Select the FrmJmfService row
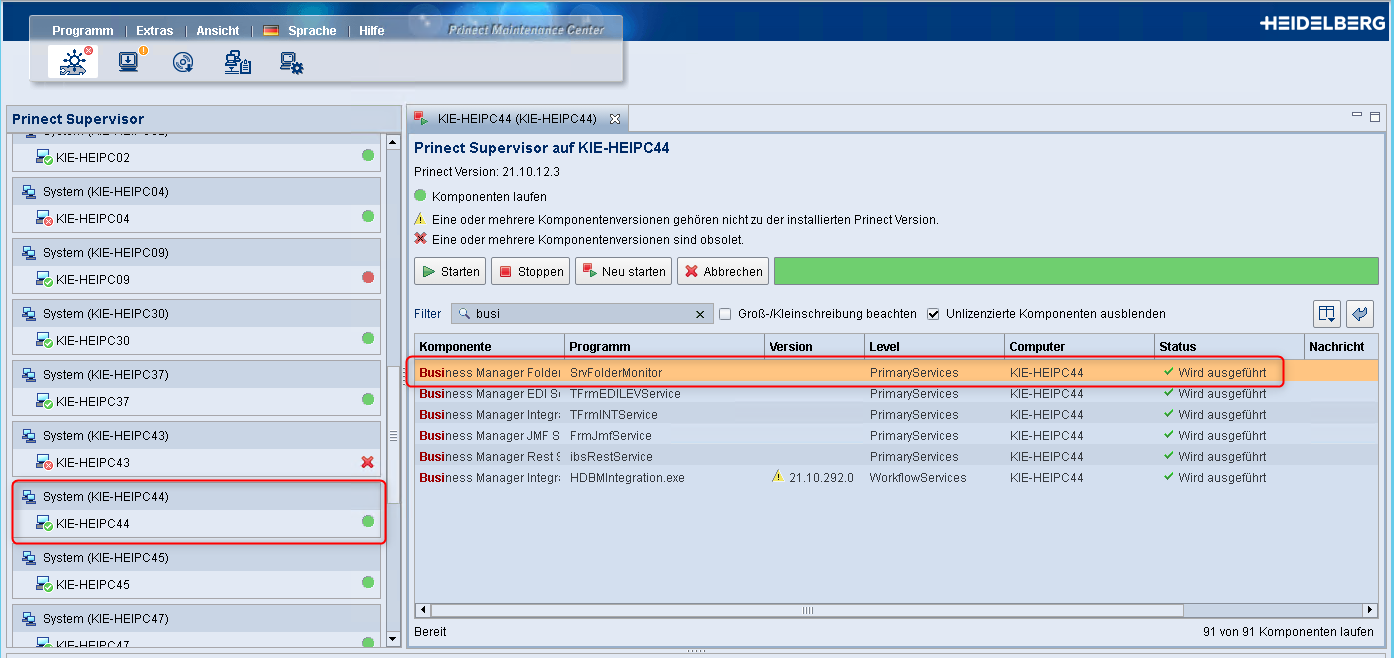The image size is (1394, 658). (x=896, y=436)
